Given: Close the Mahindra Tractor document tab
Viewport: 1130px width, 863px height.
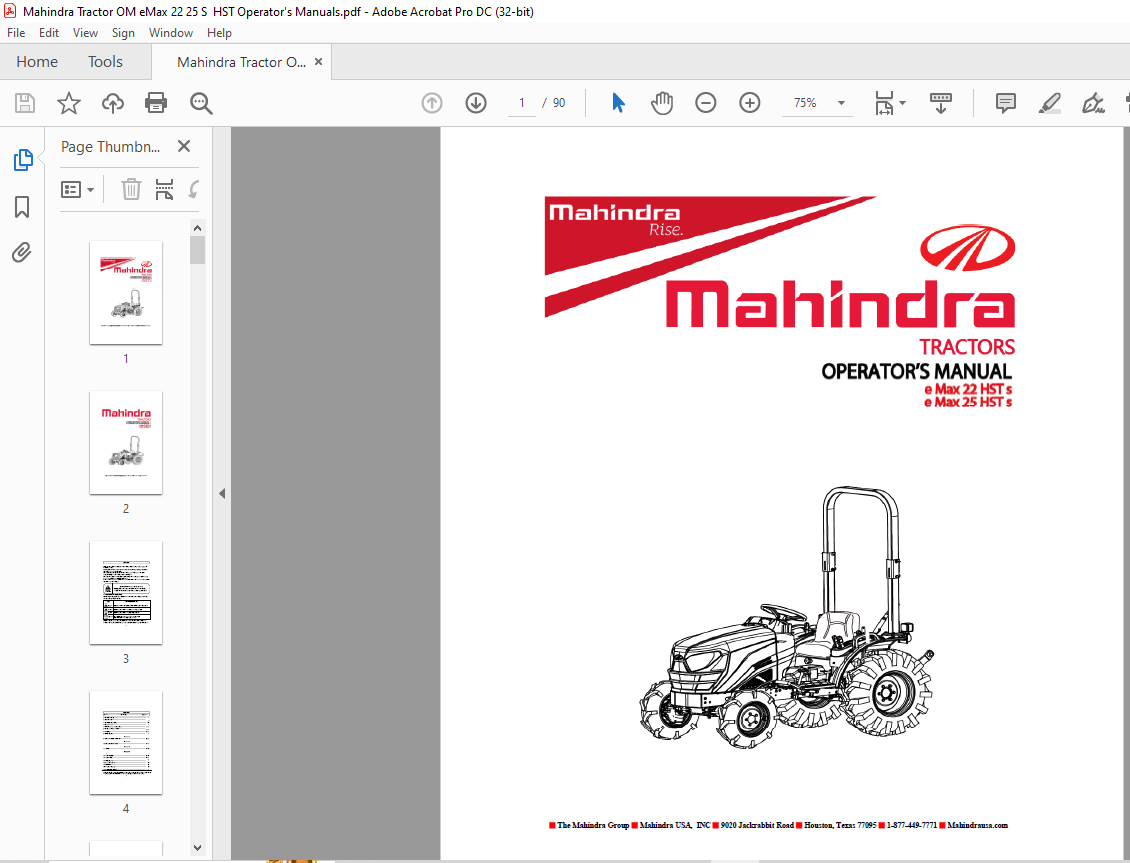Looking at the screenshot, I should [319, 62].
